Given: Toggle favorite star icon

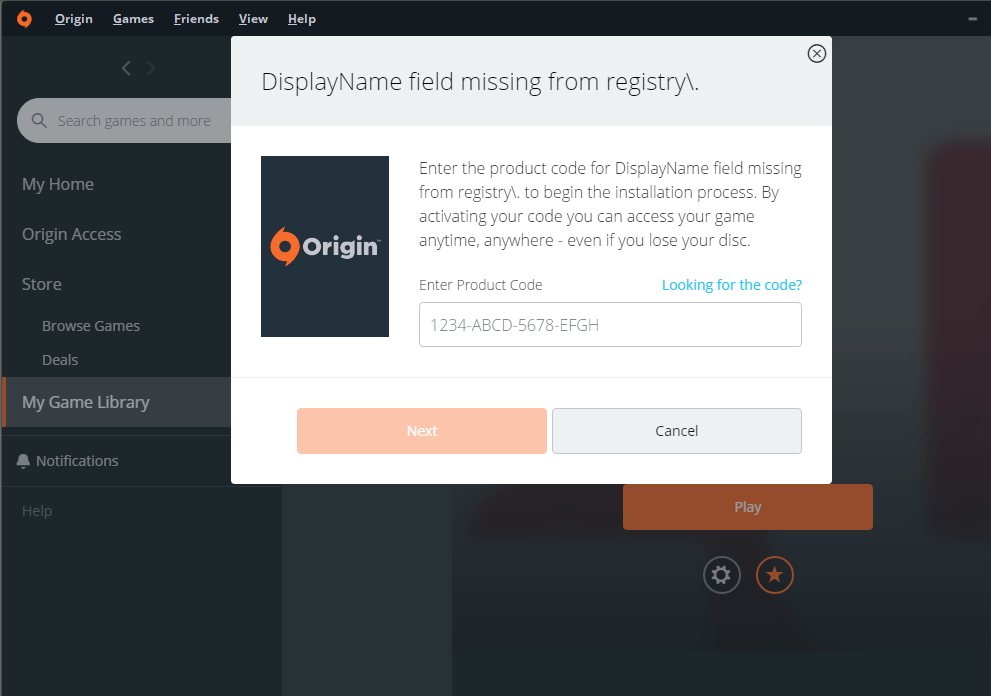Looking at the screenshot, I should click(x=774, y=575).
